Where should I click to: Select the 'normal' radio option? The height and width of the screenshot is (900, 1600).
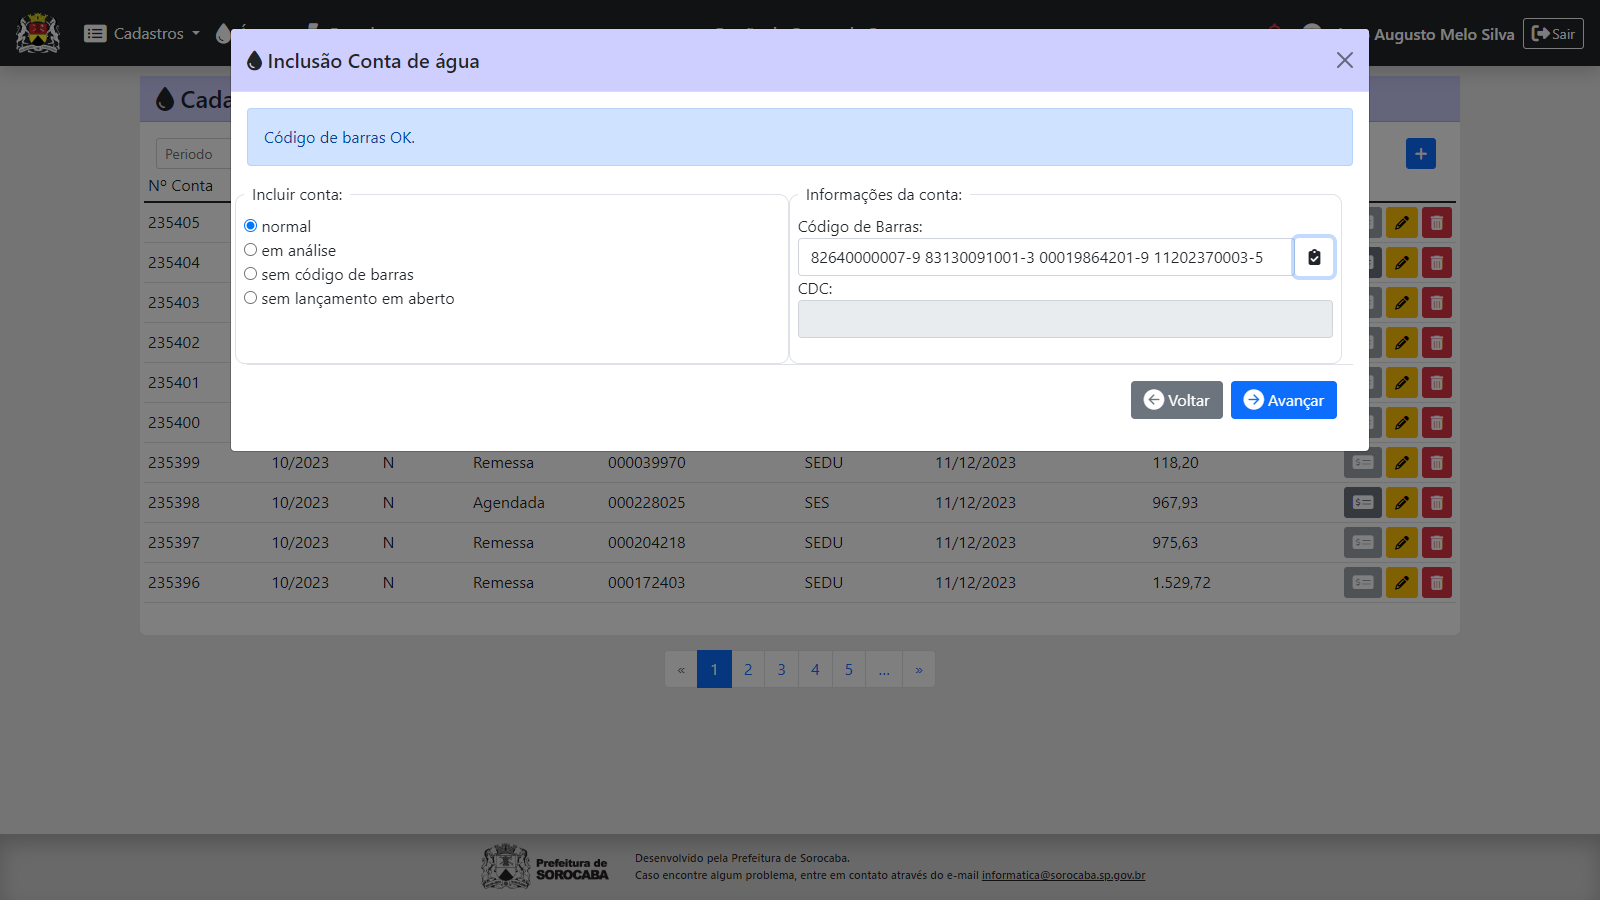[251, 226]
